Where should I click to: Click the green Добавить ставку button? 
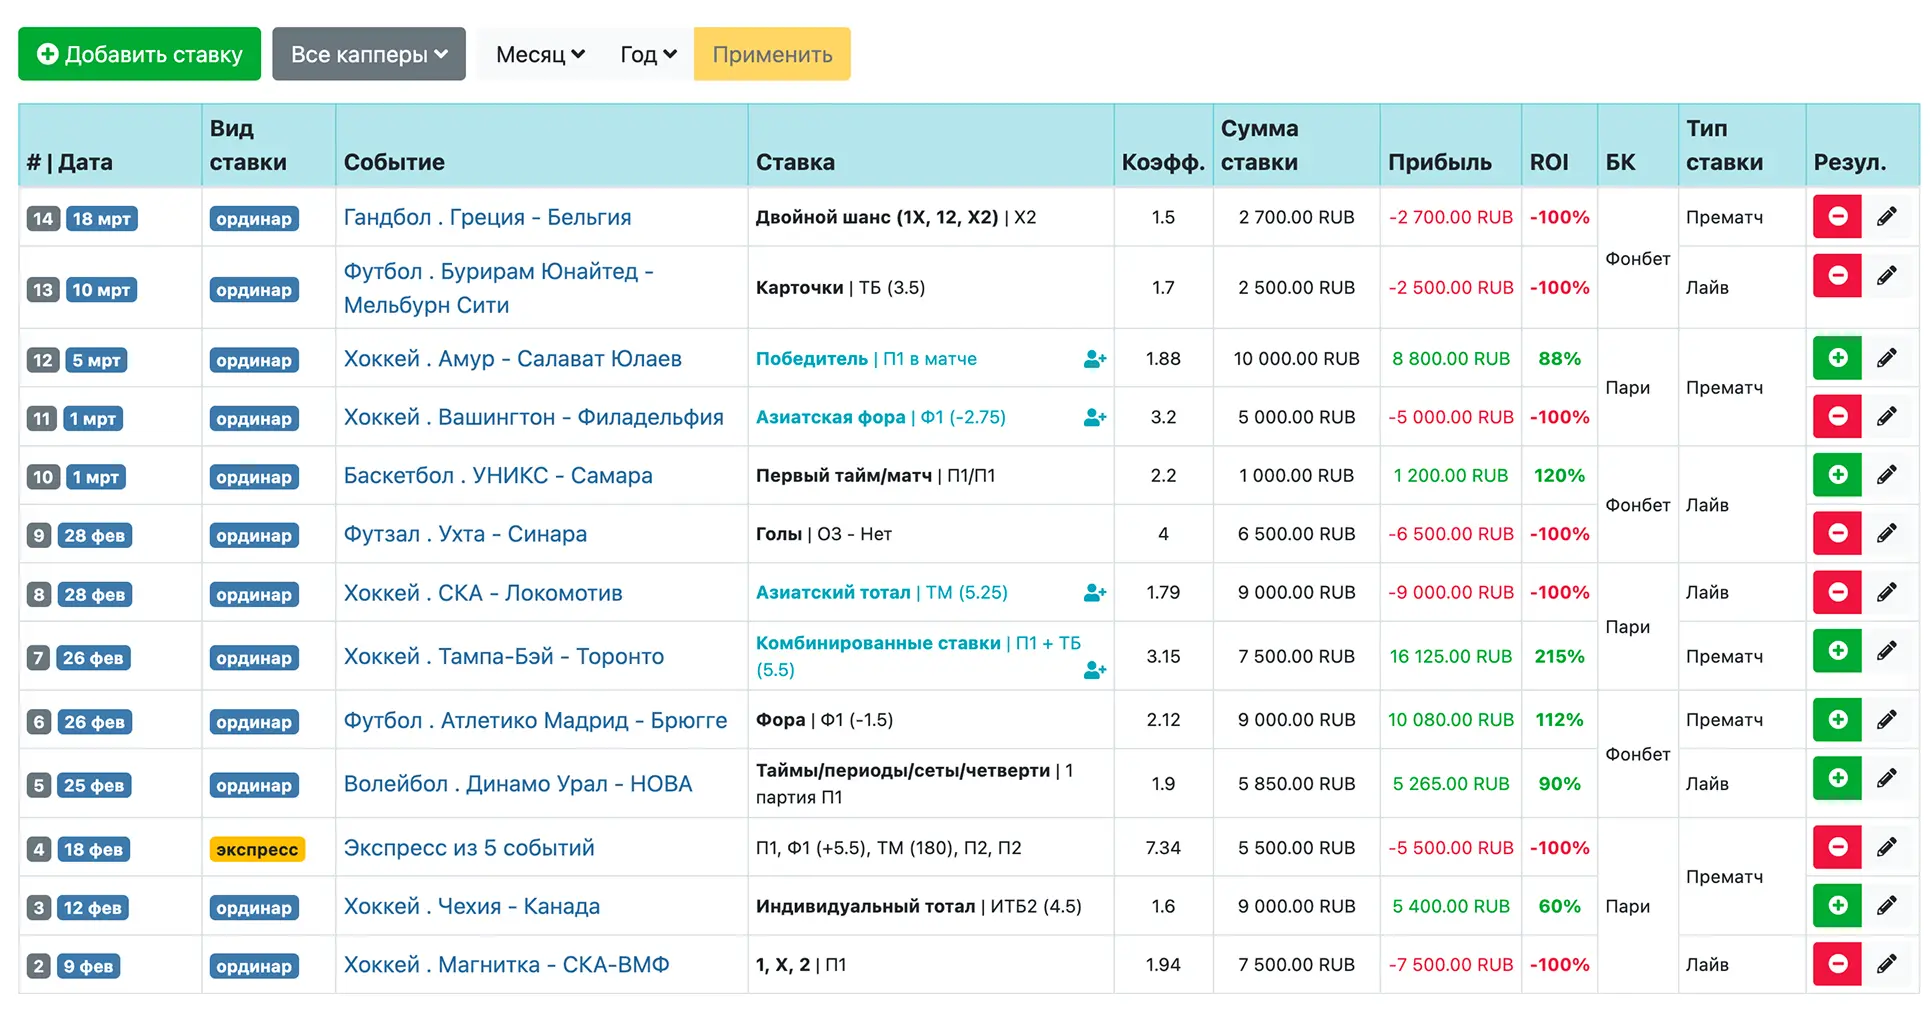pos(139,54)
